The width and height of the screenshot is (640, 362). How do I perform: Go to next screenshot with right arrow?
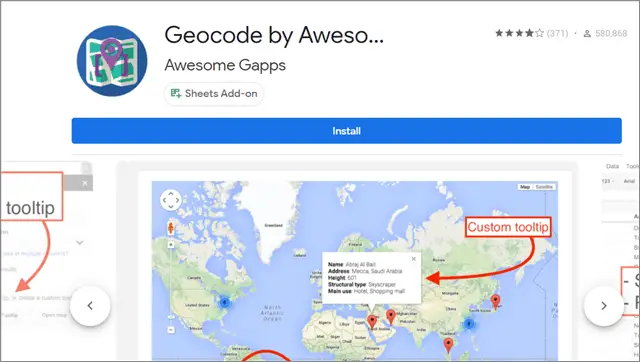click(x=604, y=306)
